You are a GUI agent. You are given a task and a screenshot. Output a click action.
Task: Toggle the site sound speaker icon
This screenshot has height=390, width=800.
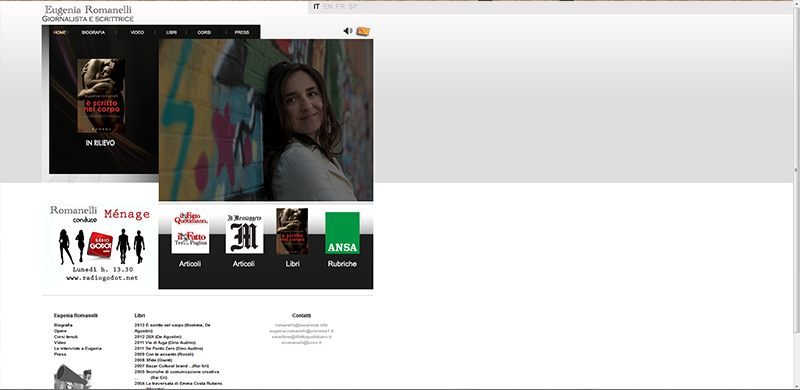[x=348, y=31]
